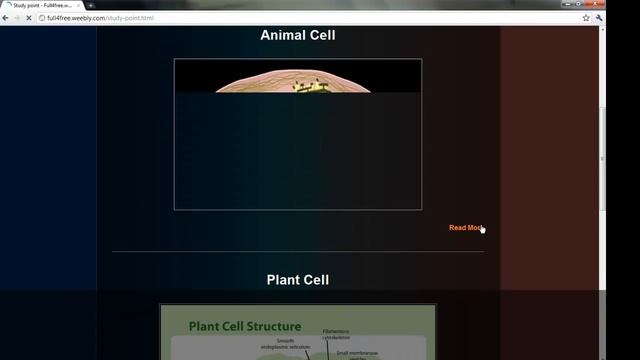Screen dimensions: 640x360
Task: Stop the page from loading
Action: [29, 18]
